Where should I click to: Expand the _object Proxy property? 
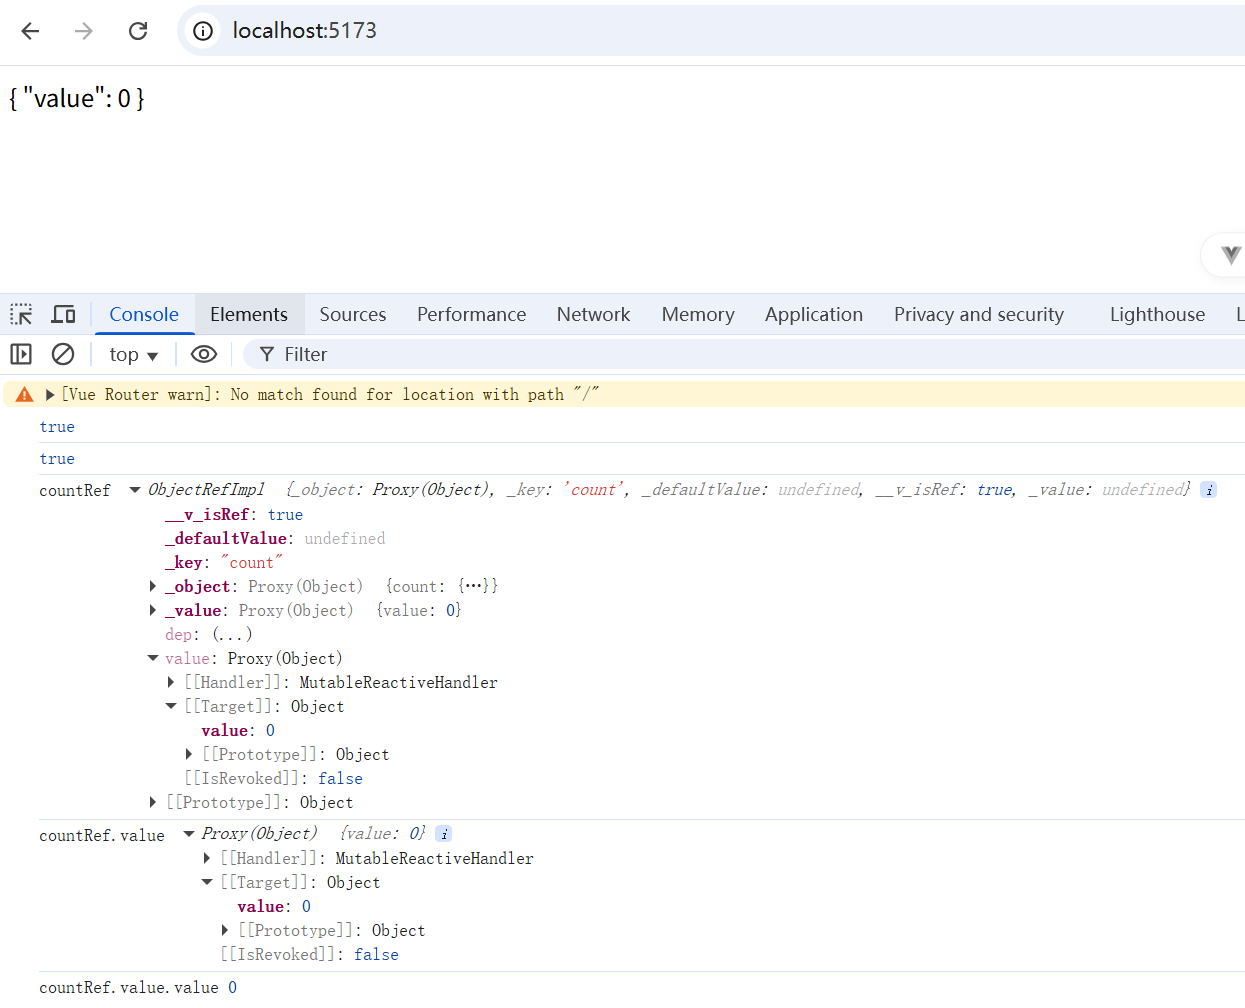(x=153, y=586)
